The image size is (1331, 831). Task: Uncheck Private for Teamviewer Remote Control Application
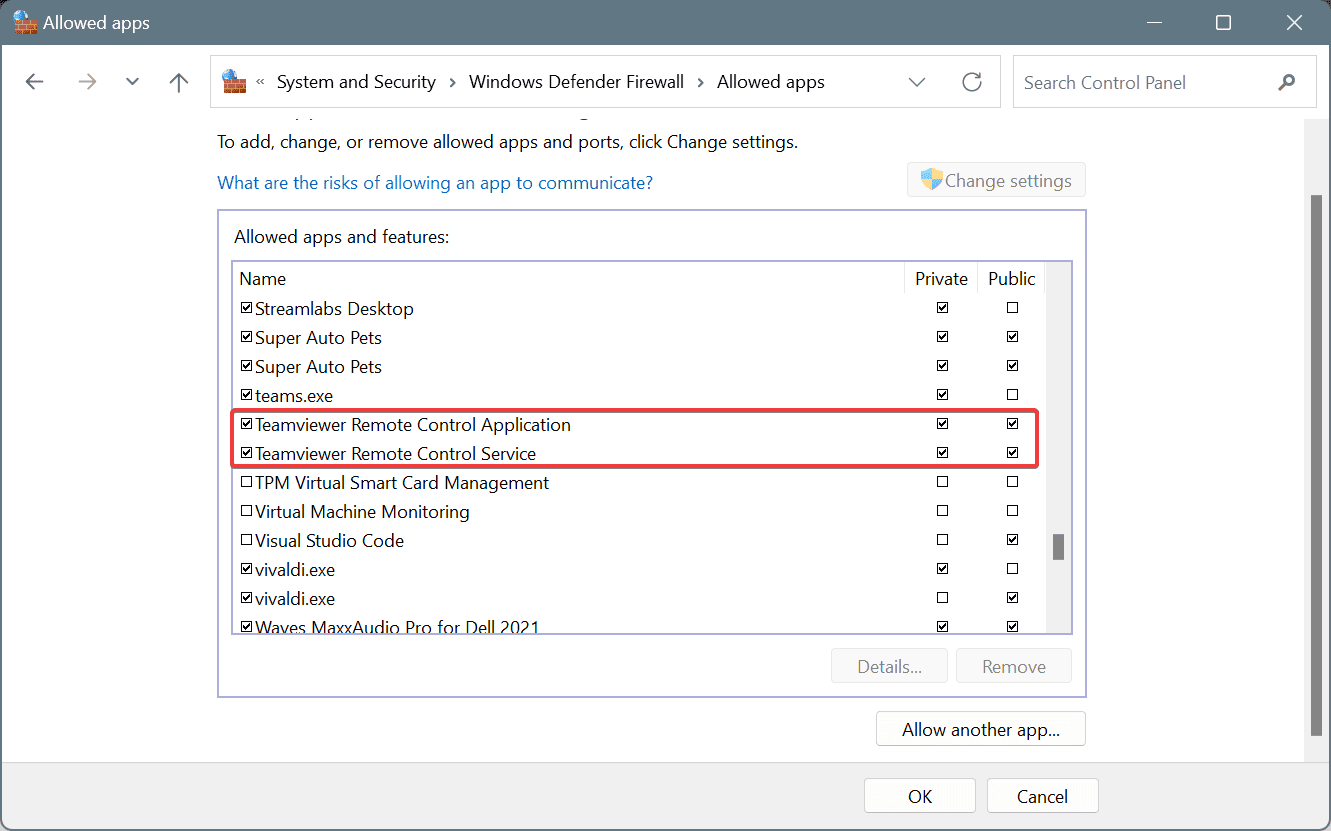pos(942,424)
